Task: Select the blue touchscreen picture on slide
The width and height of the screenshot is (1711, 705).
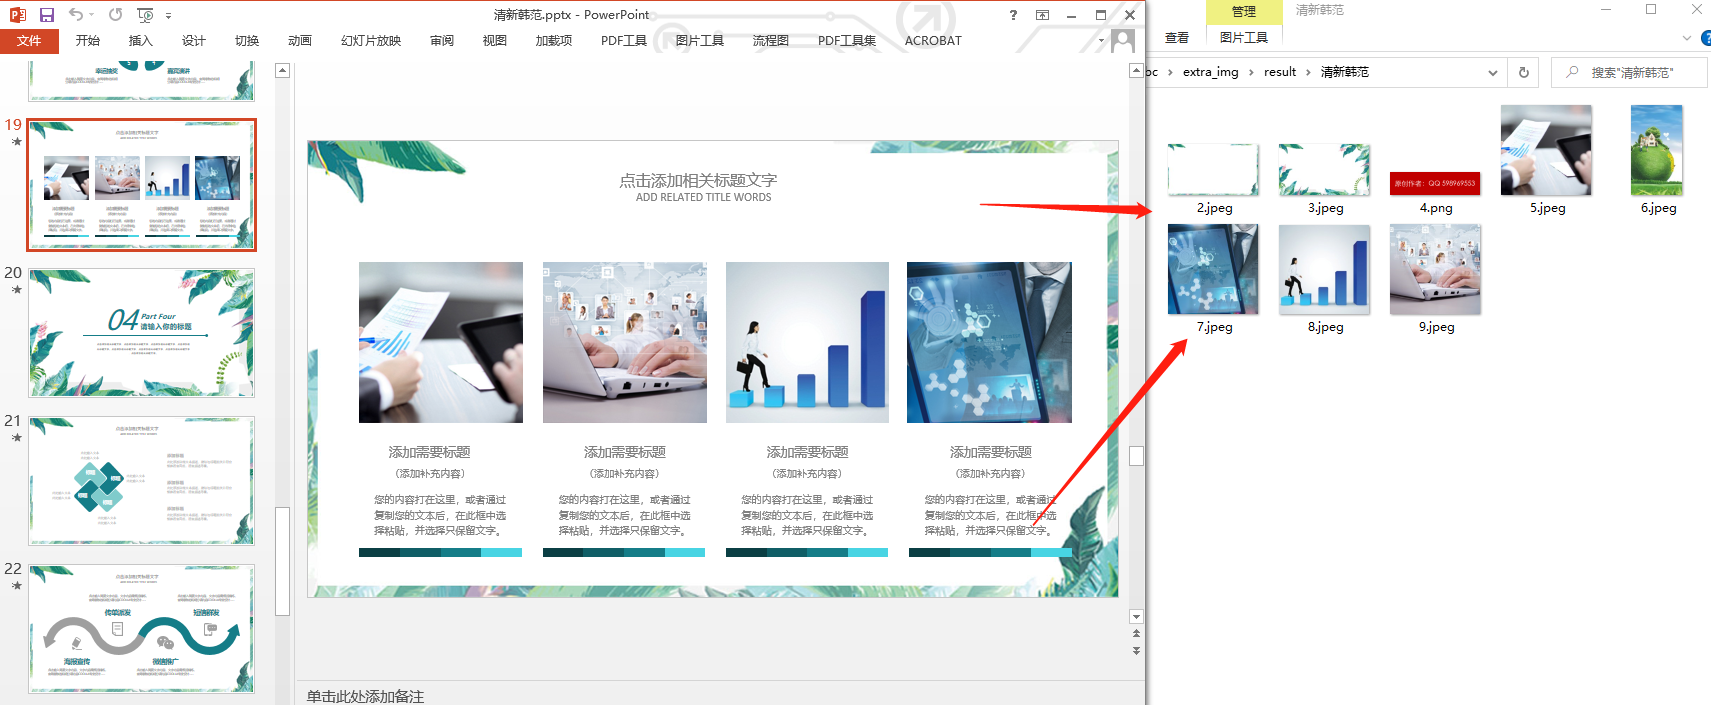Action: point(989,342)
